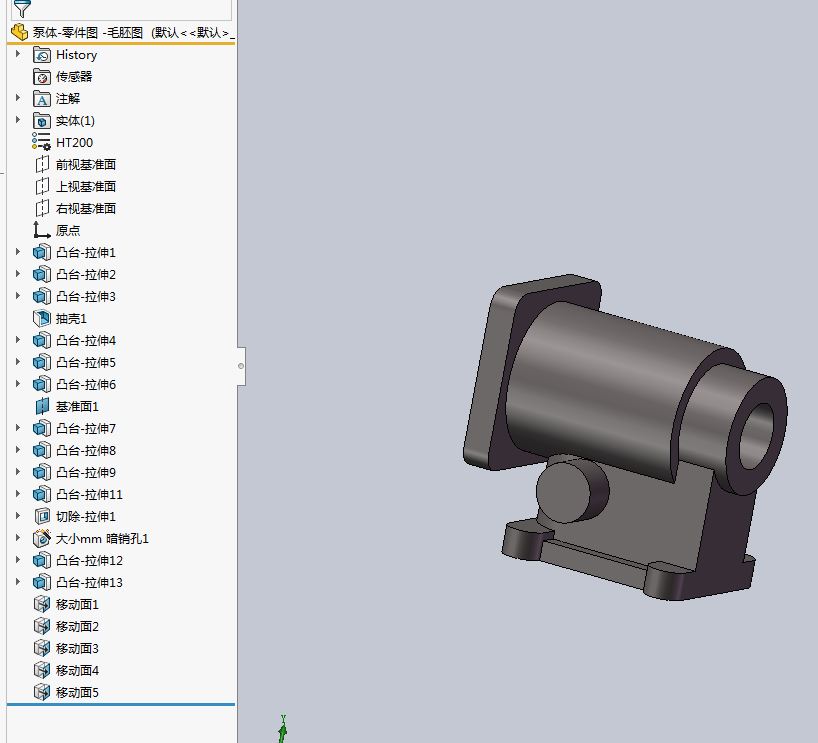818x743 pixels.
Task: Expand the 实体(1) node arrow
Action: coord(18,119)
